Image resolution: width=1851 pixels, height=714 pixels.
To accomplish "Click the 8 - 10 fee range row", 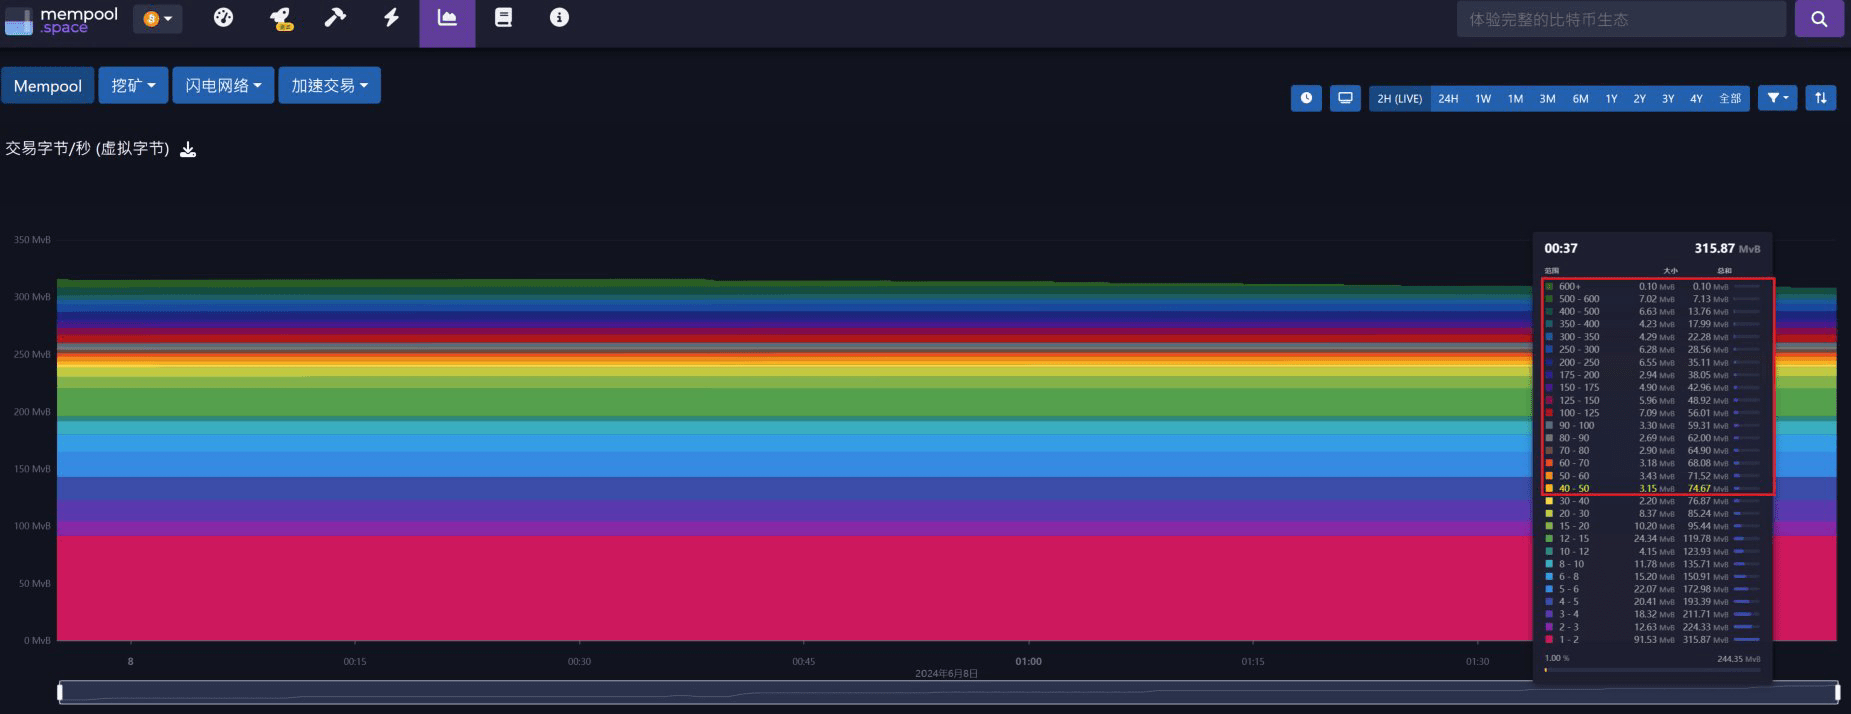I will tap(1653, 564).
